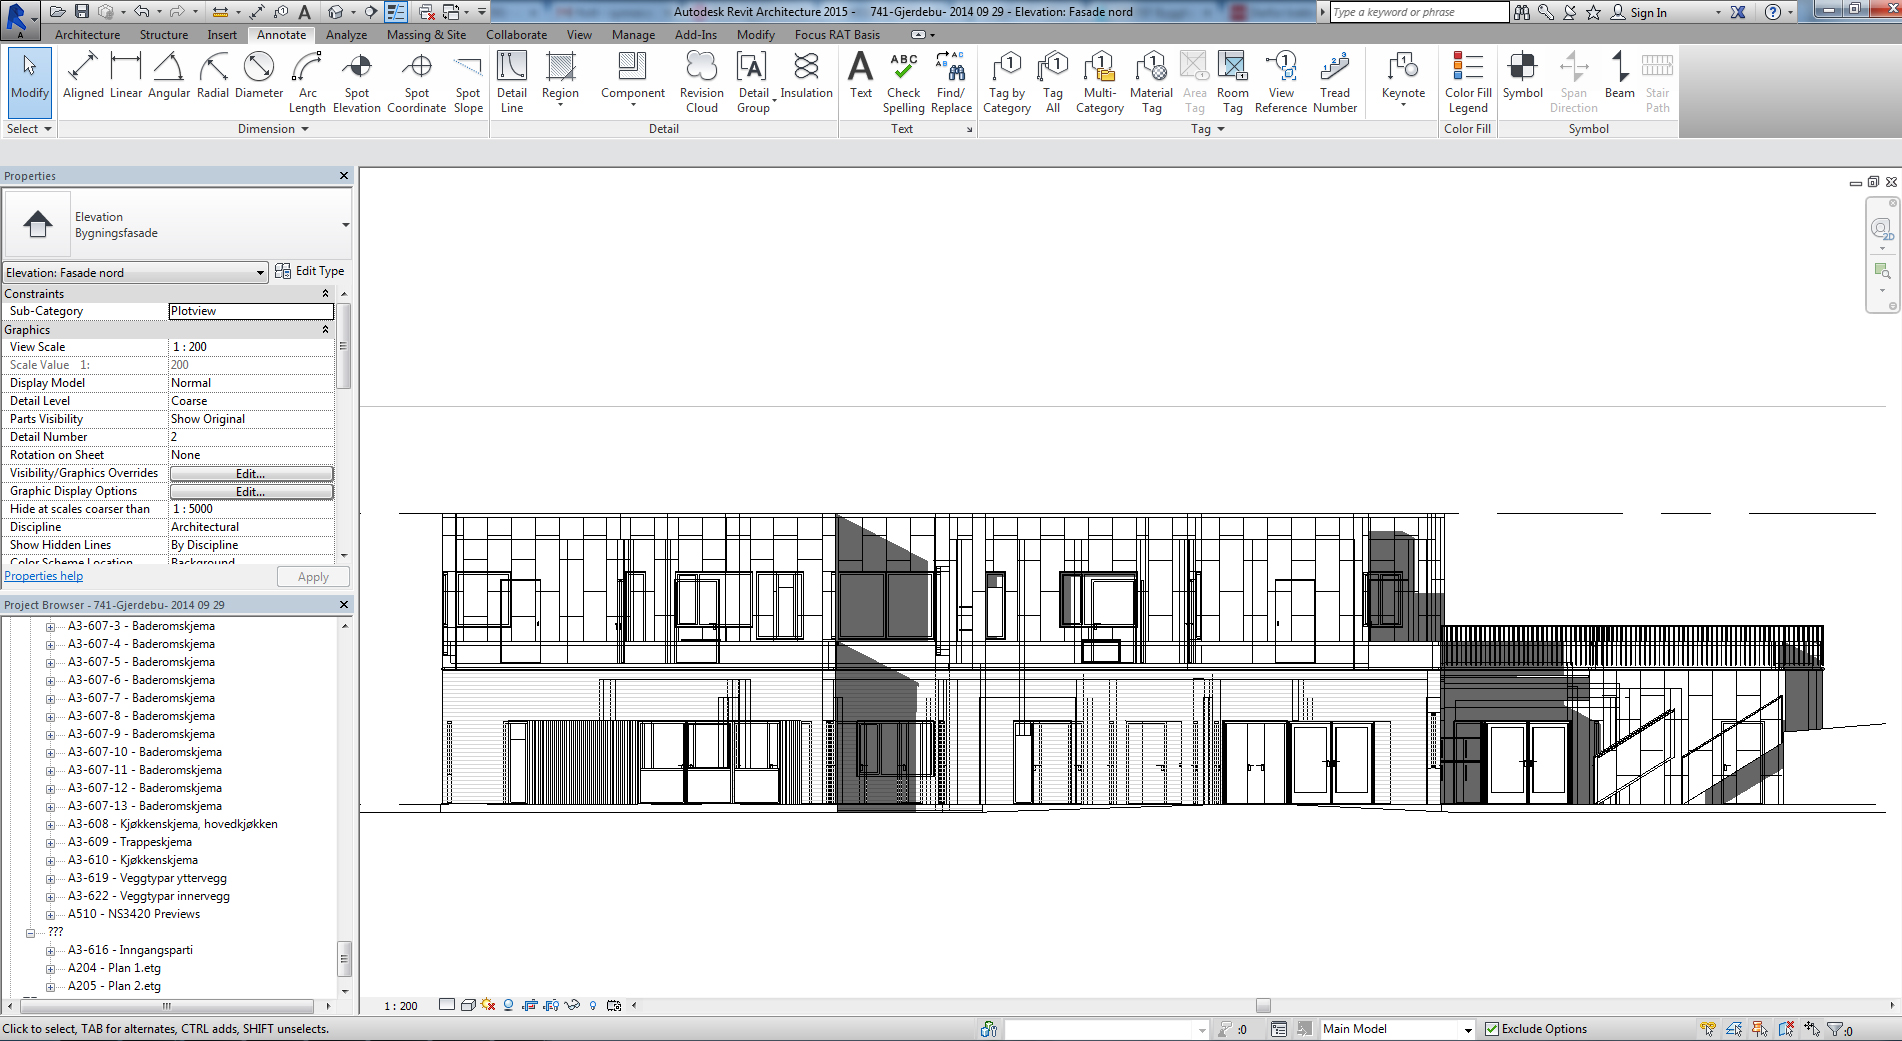1902x1041 pixels.
Task: Open the Manage ribbon tab
Action: coord(632,34)
